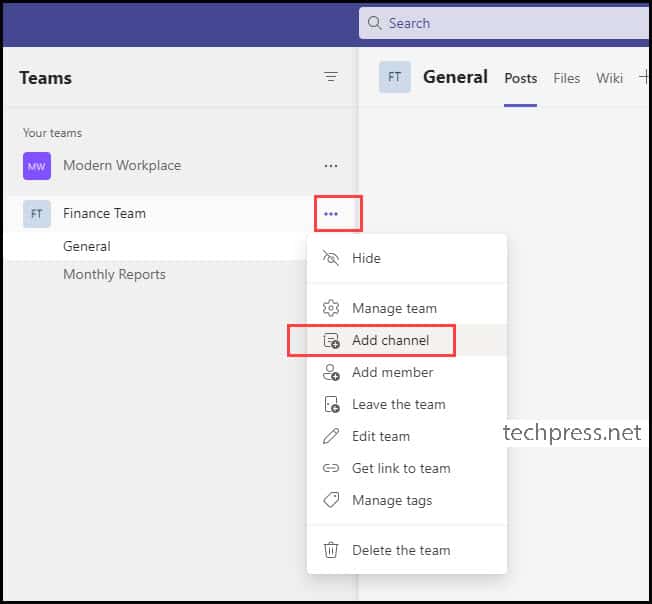The height and width of the screenshot is (604, 652).
Task: Select Add member menu entry
Action: tap(407, 372)
